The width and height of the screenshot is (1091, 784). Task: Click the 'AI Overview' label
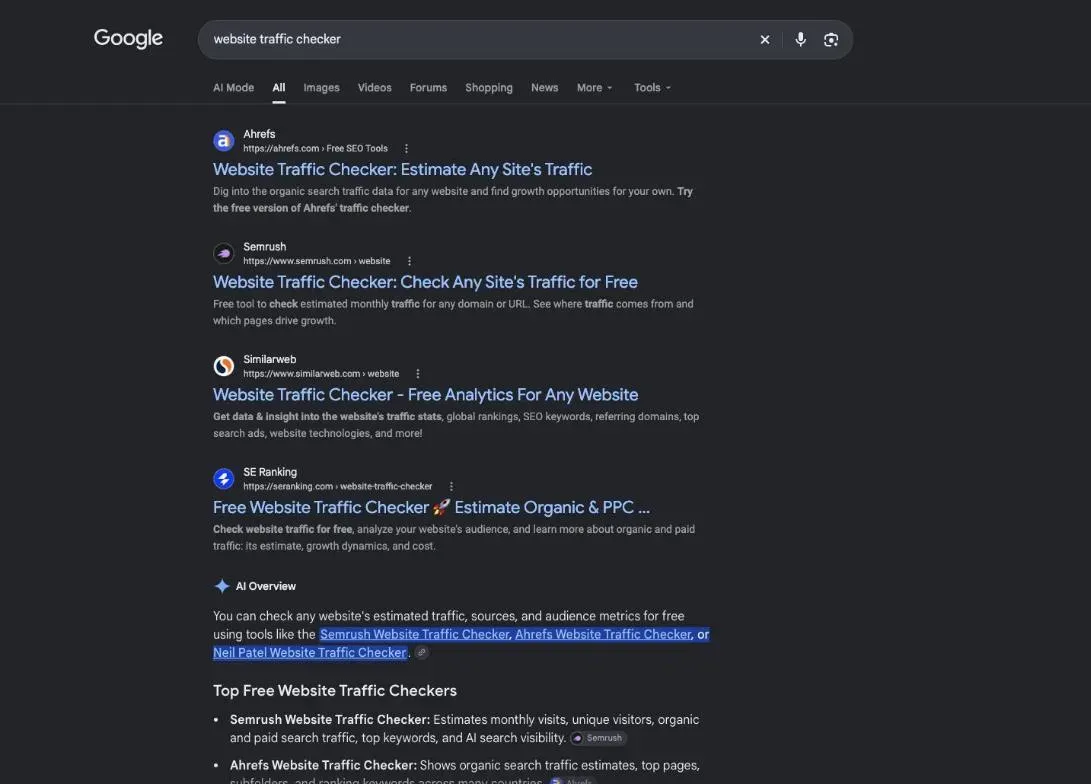click(x=266, y=586)
